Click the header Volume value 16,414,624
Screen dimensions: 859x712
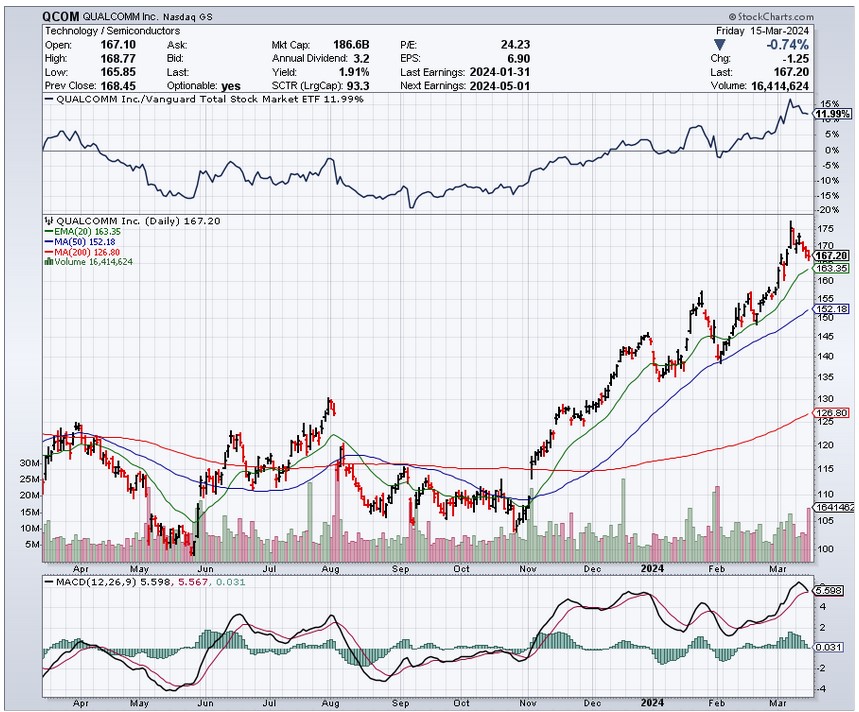click(x=778, y=86)
